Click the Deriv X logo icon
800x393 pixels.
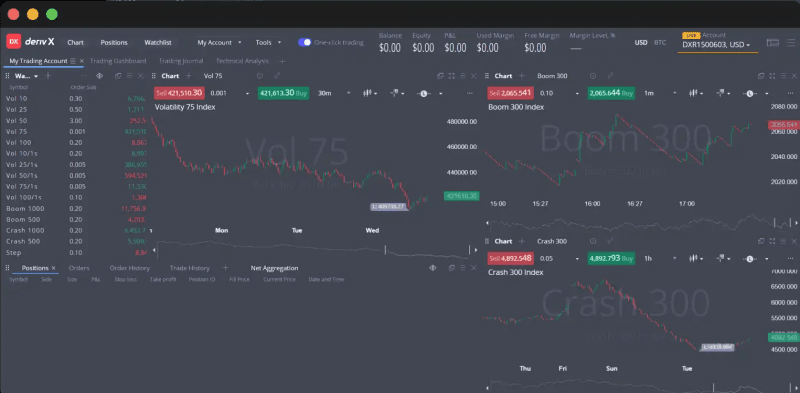pos(13,42)
